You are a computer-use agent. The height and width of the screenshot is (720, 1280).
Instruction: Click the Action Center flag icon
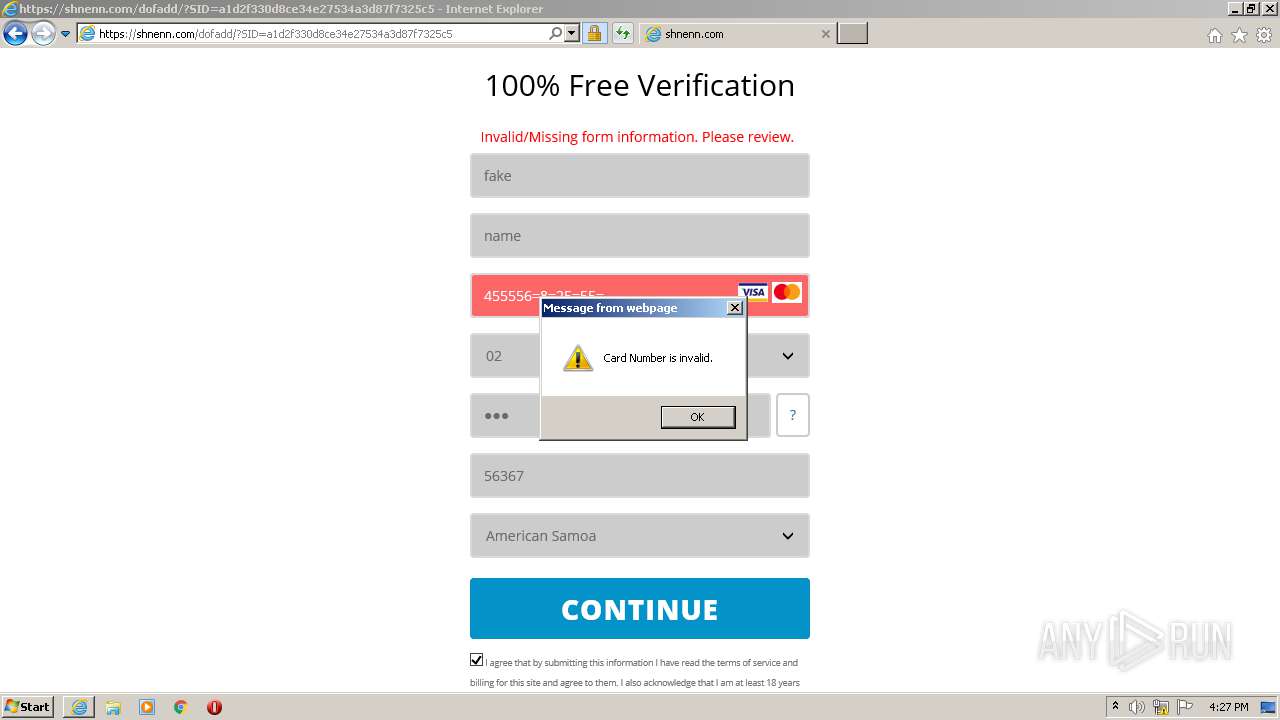coord(1185,707)
